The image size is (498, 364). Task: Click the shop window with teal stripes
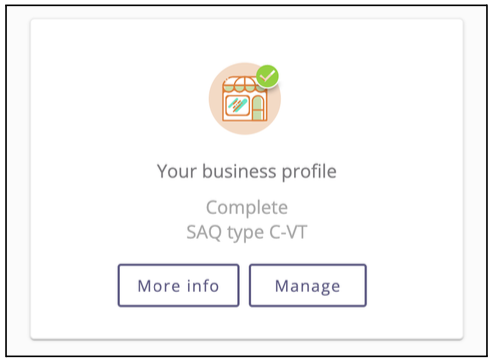(x=237, y=106)
